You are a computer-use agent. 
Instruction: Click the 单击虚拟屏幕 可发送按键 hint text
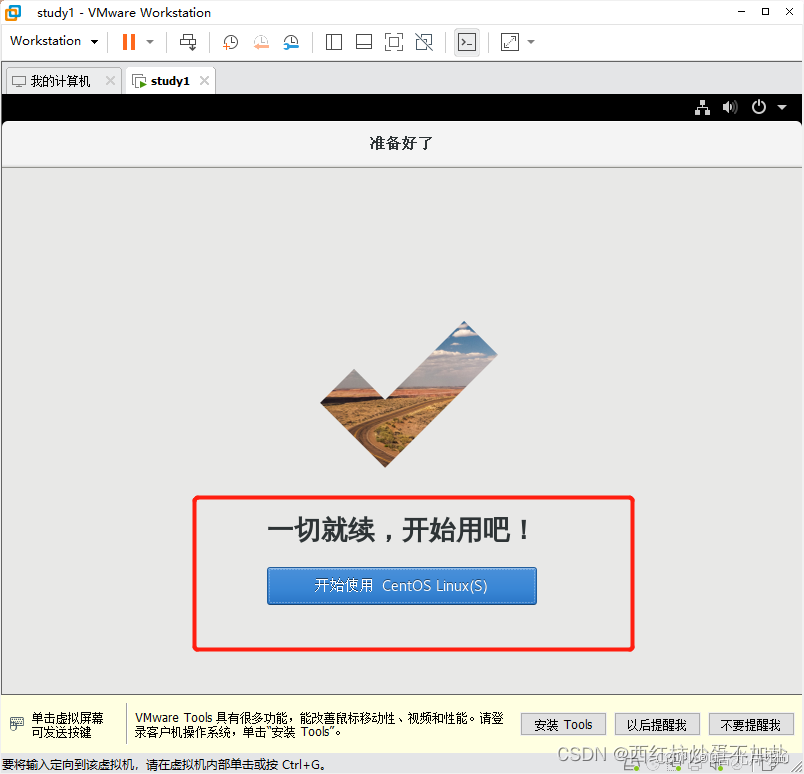point(67,725)
